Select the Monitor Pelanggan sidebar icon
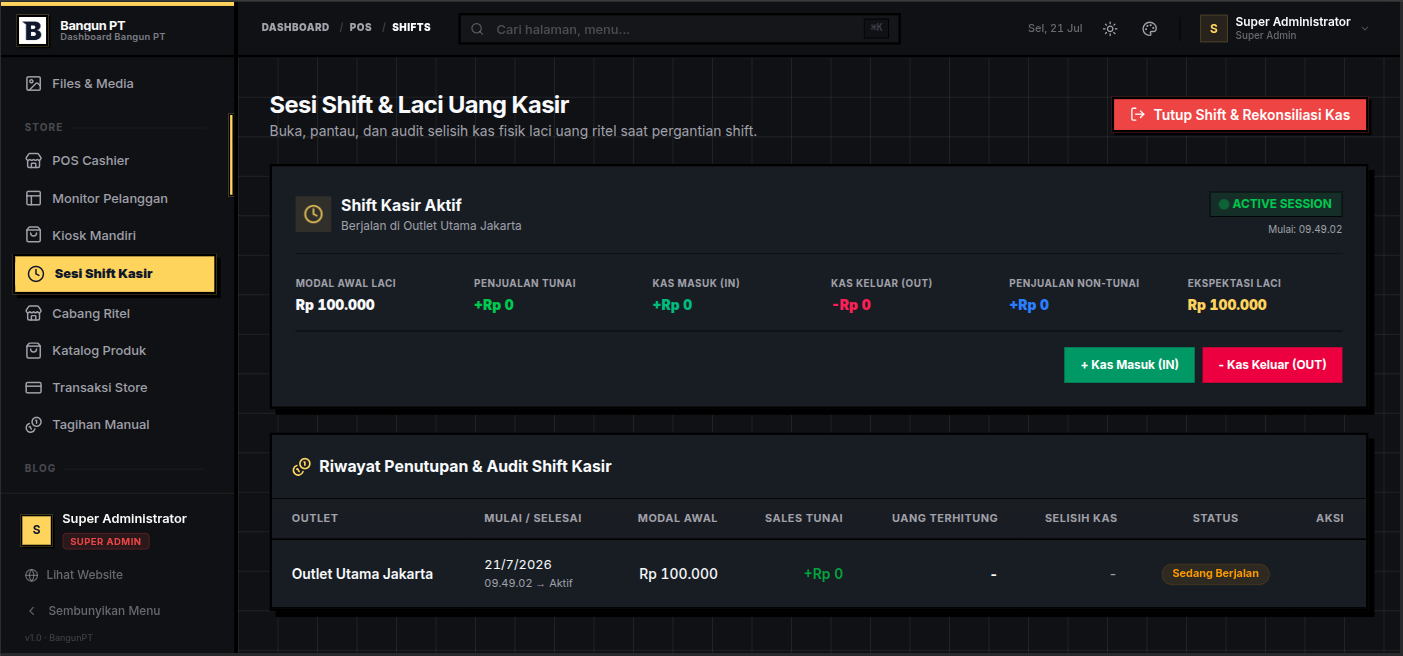Image resolution: width=1403 pixels, height=656 pixels. point(34,199)
